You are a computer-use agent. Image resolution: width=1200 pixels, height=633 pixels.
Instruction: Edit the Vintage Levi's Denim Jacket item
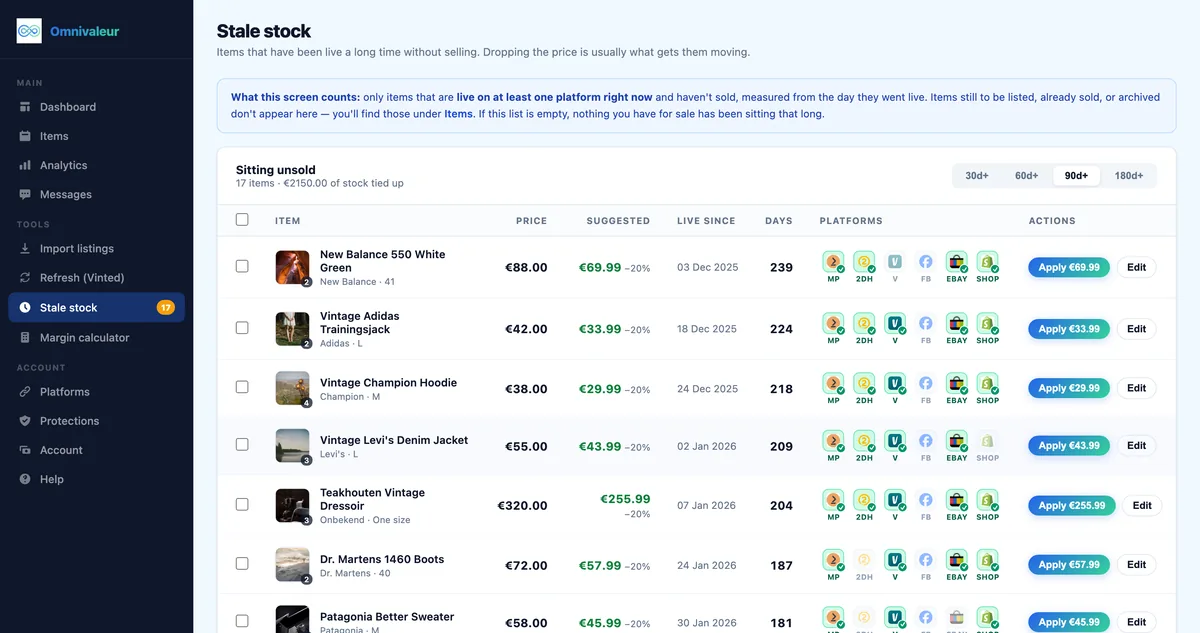pos(1137,446)
